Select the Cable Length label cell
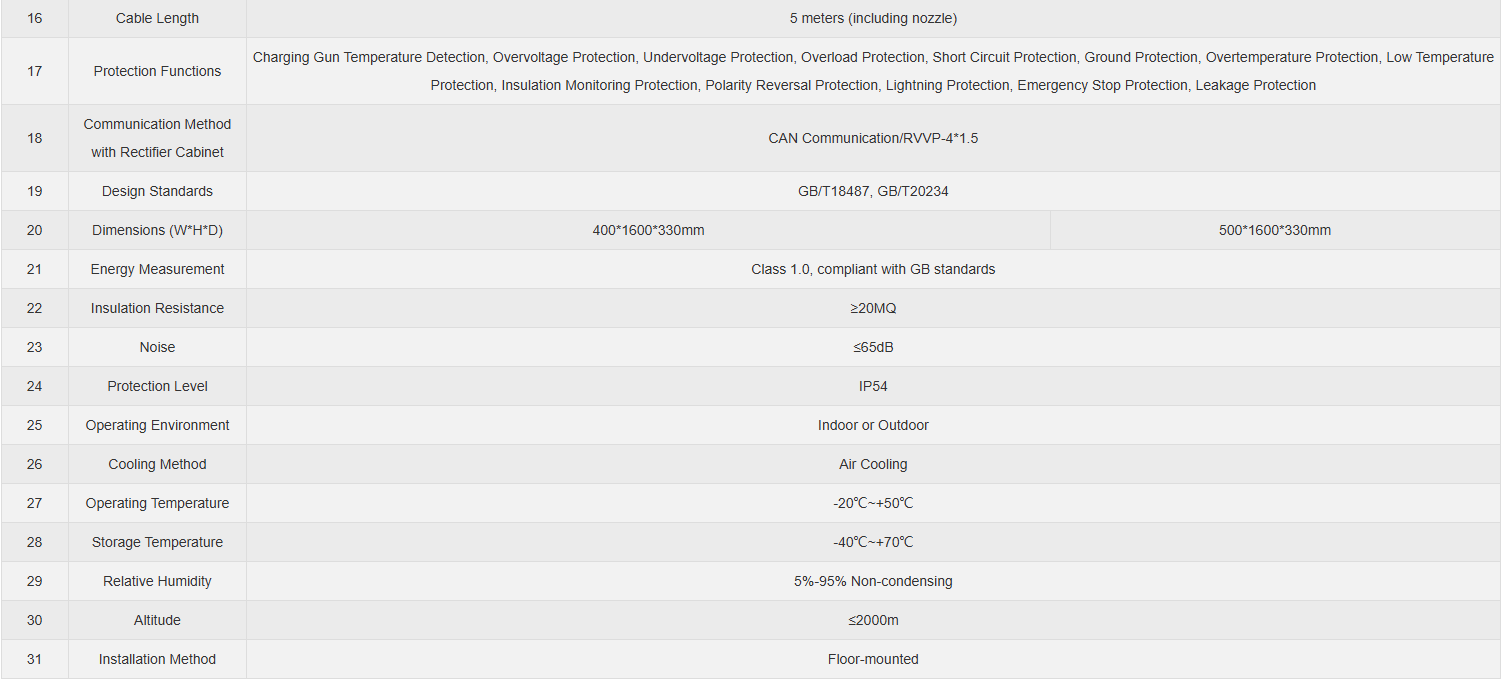Screen dimensions: 1504x685 [x=157, y=18]
